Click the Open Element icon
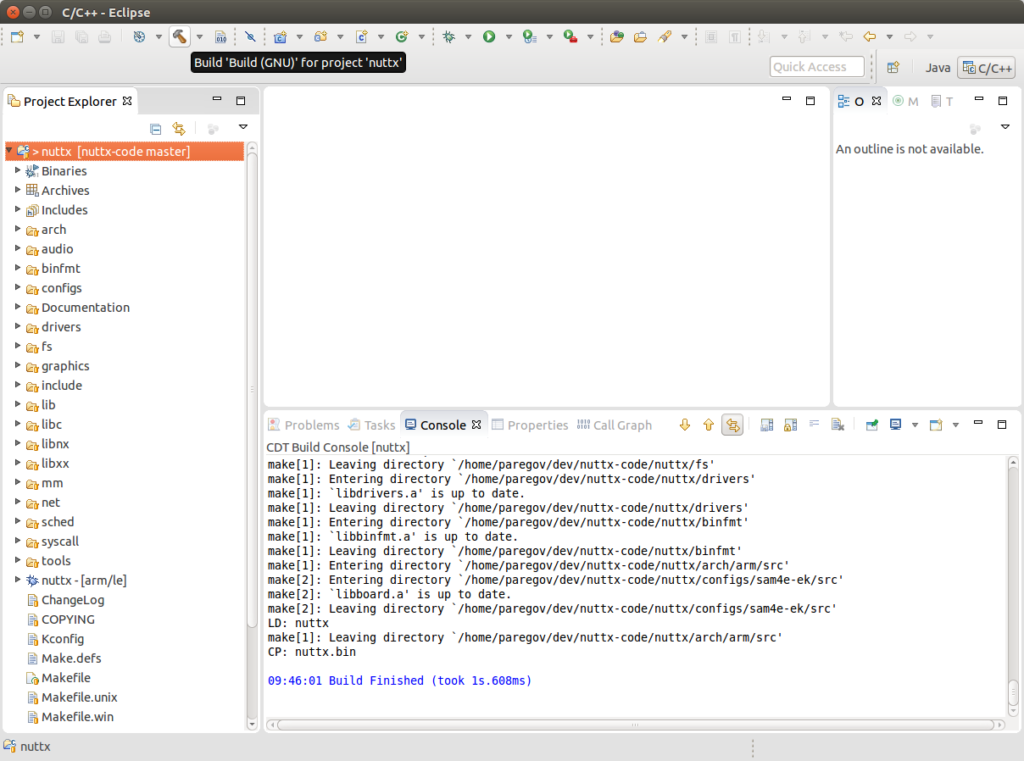 (x=616, y=37)
